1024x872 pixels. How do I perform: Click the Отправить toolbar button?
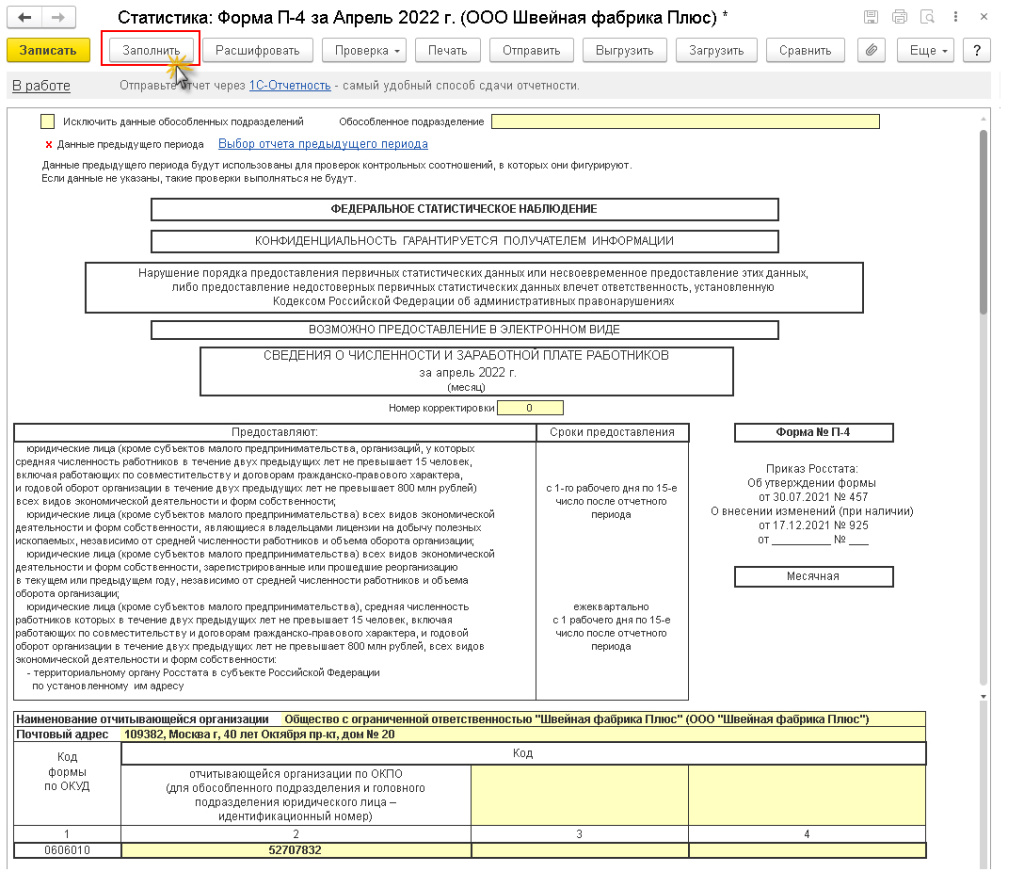click(x=531, y=51)
